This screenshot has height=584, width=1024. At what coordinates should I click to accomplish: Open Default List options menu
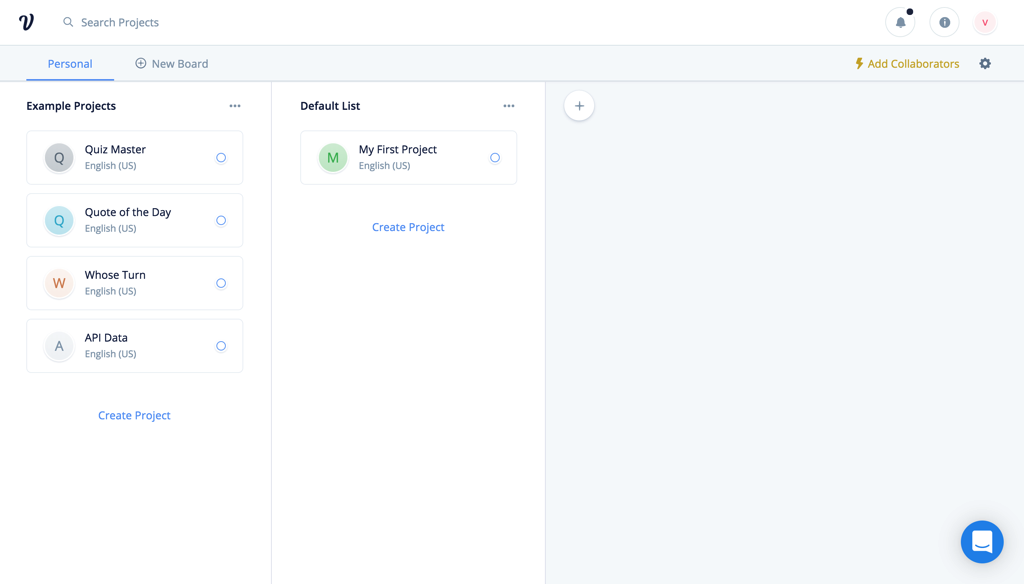click(509, 106)
